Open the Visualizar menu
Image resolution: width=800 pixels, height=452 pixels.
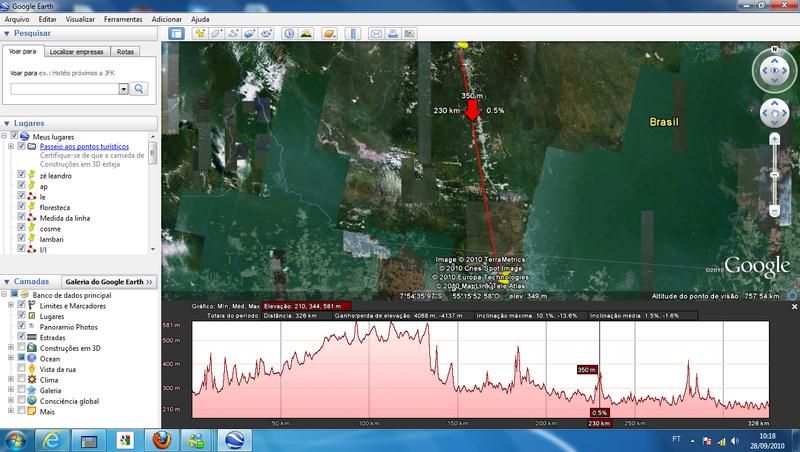pyautogui.click(x=80, y=19)
